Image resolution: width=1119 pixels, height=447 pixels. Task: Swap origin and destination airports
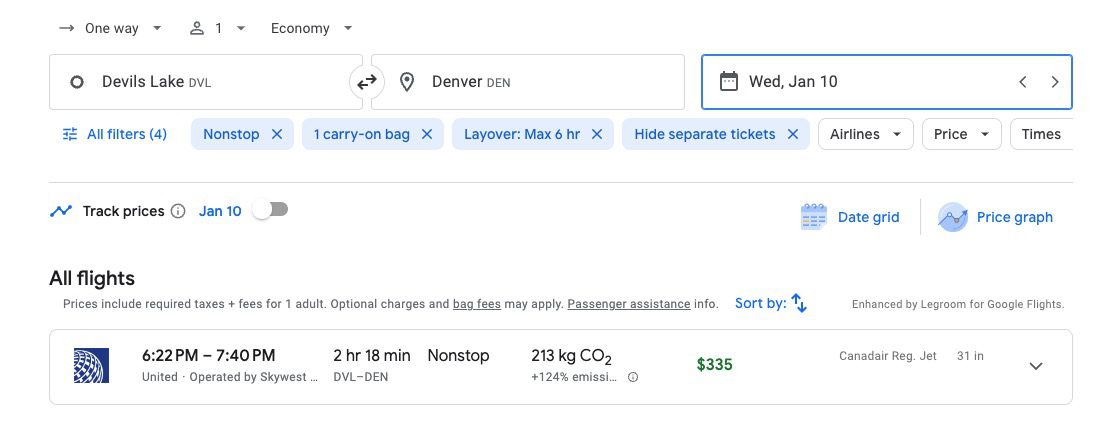coord(367,82)
